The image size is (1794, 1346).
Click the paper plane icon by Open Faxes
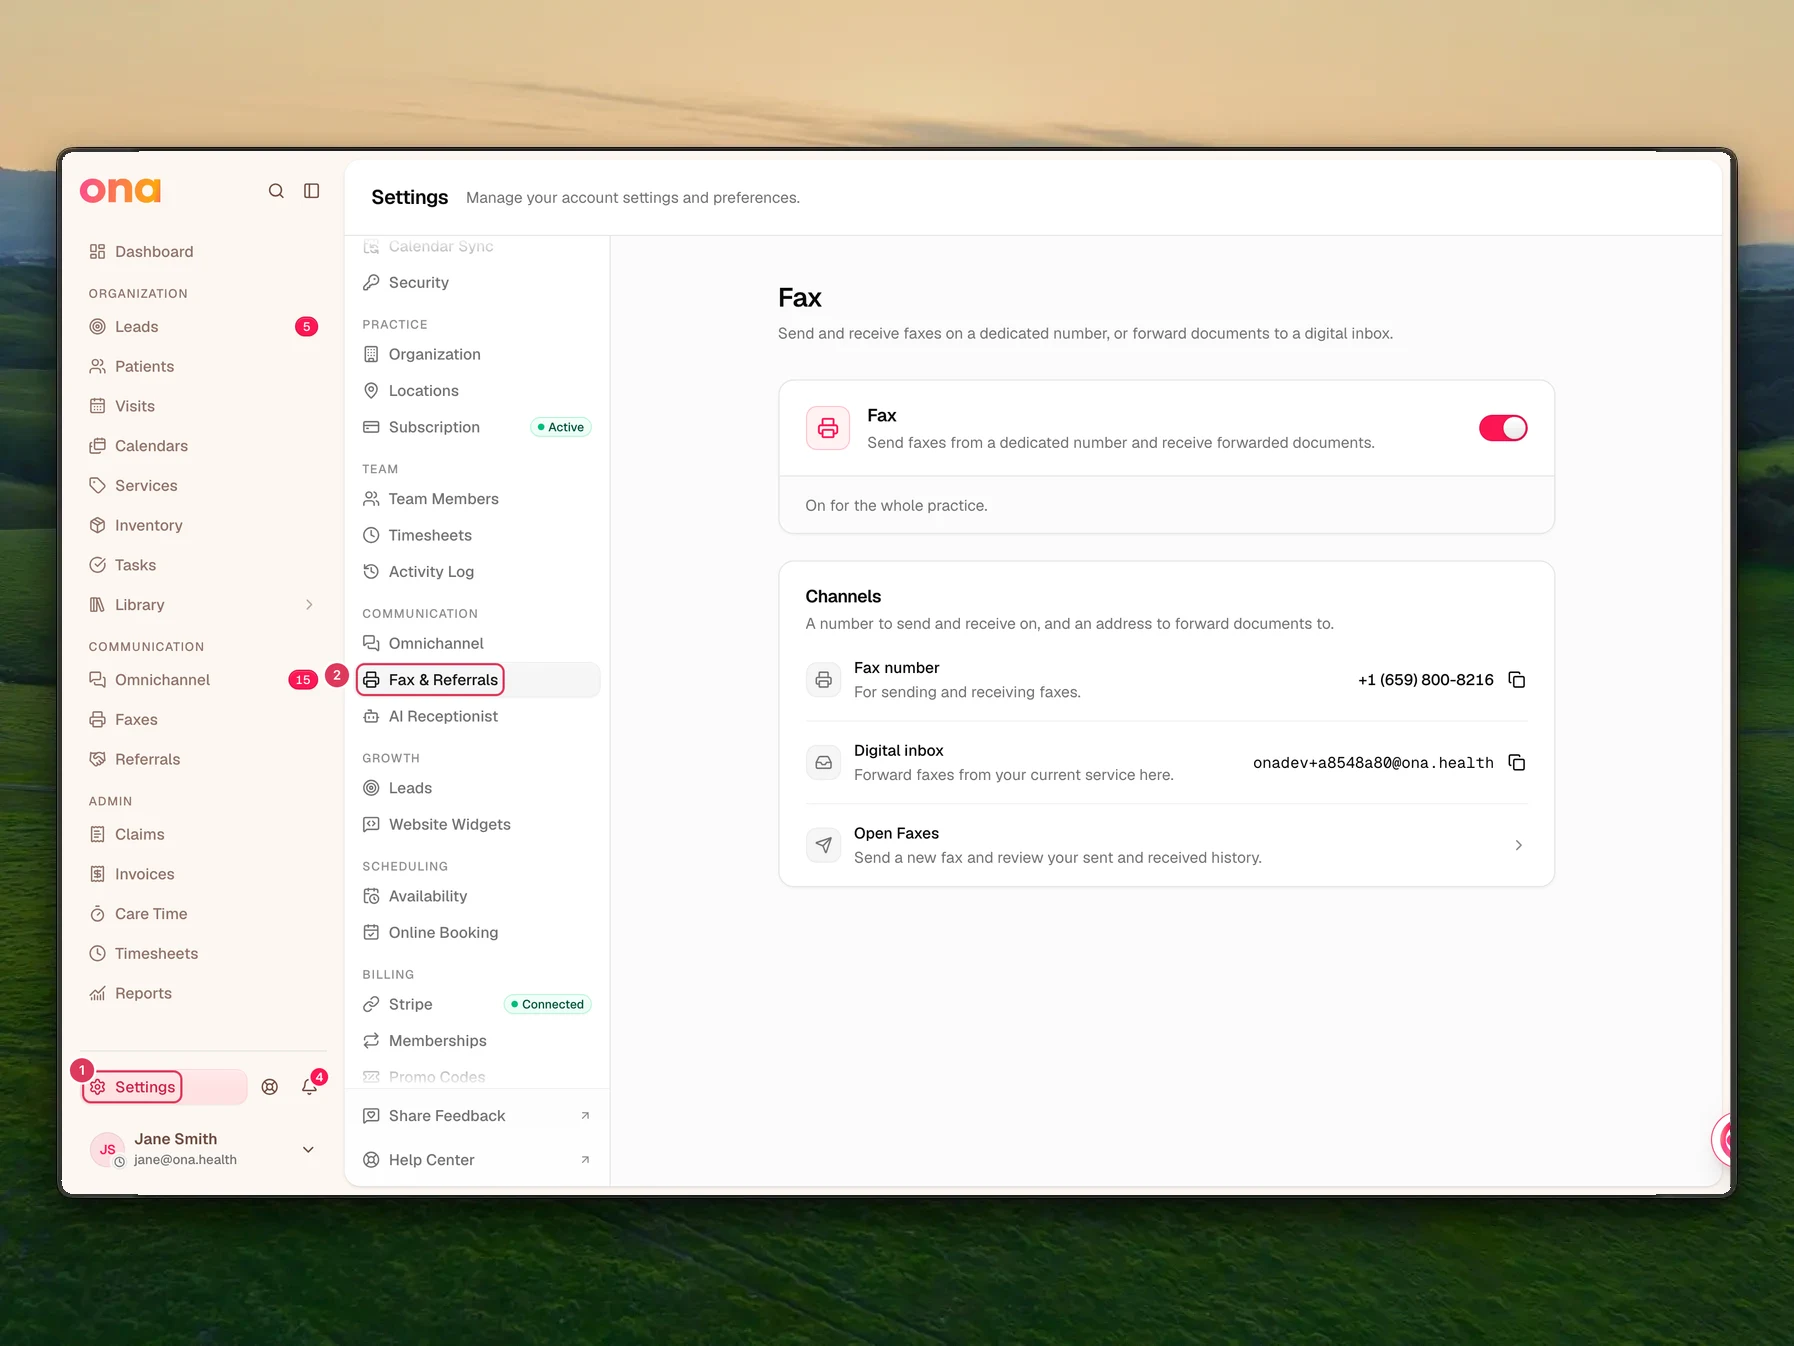823,846
